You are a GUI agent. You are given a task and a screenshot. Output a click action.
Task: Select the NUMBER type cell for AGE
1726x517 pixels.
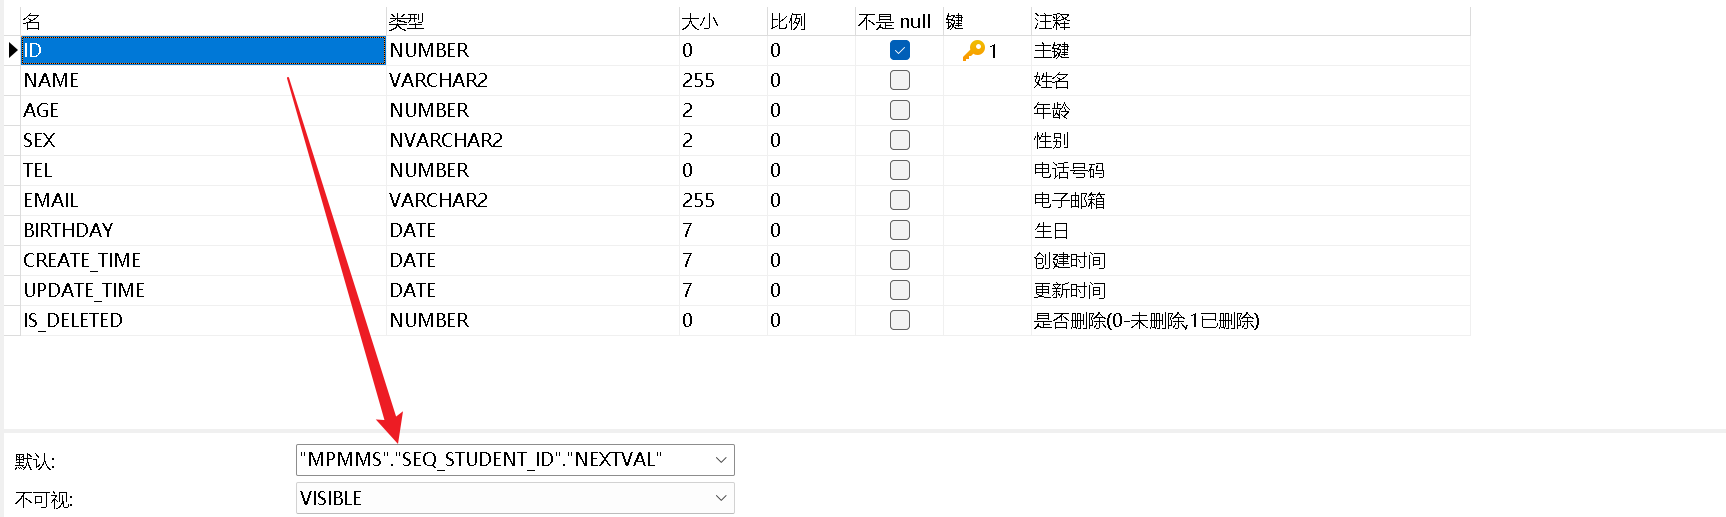point(532,110)
